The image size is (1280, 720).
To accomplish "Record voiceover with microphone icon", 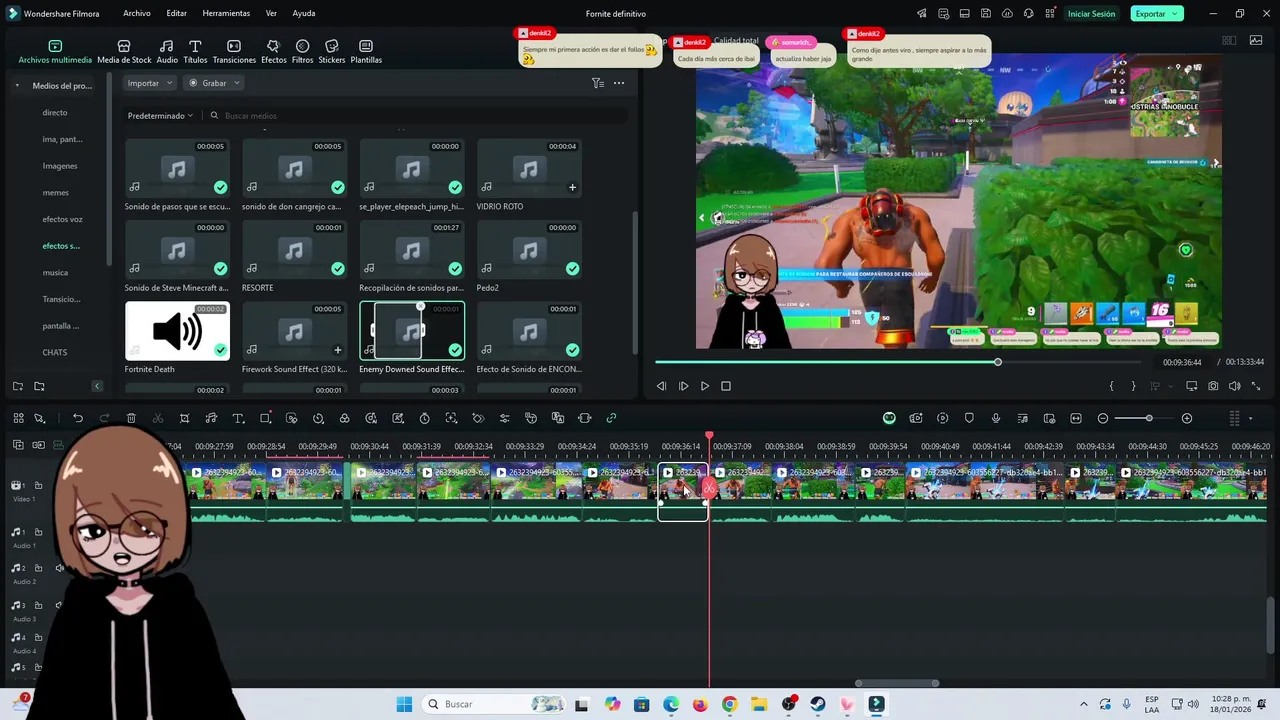I will tap(996, 418).
